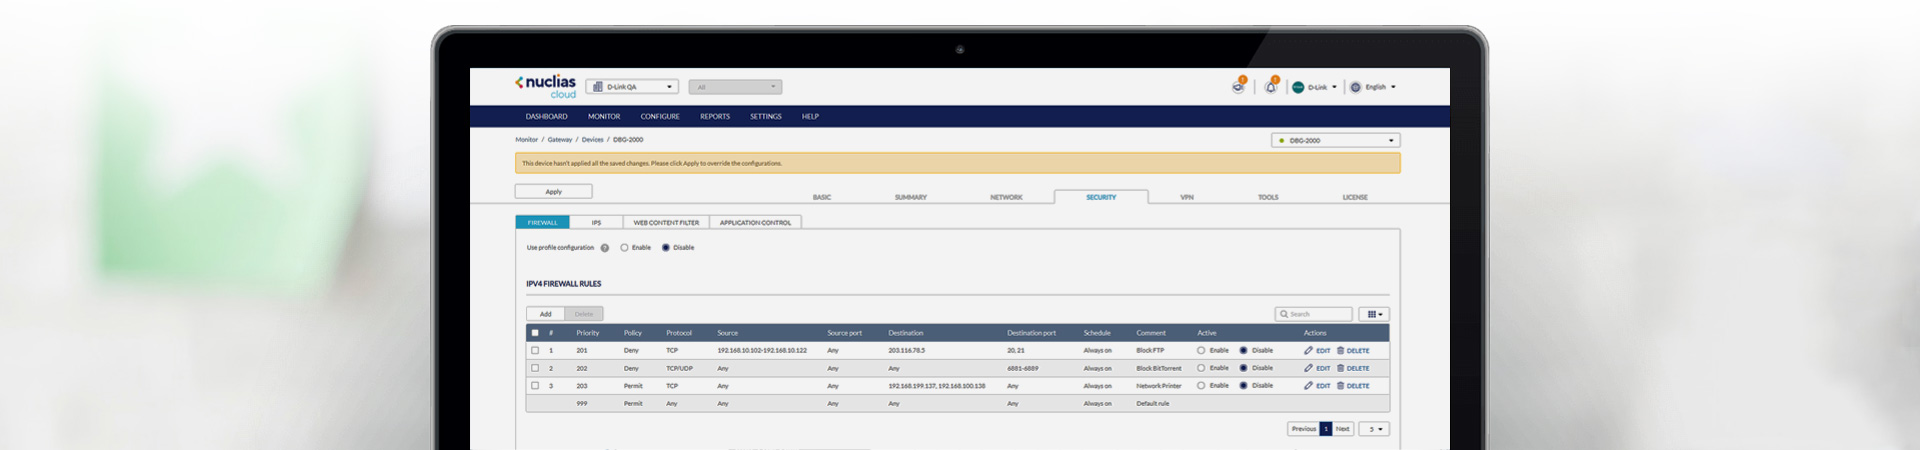The width and height of the screenshot is (1920, 450).
Task: Tick the checkbox for rule 2
Action: (x=535, y=368)
